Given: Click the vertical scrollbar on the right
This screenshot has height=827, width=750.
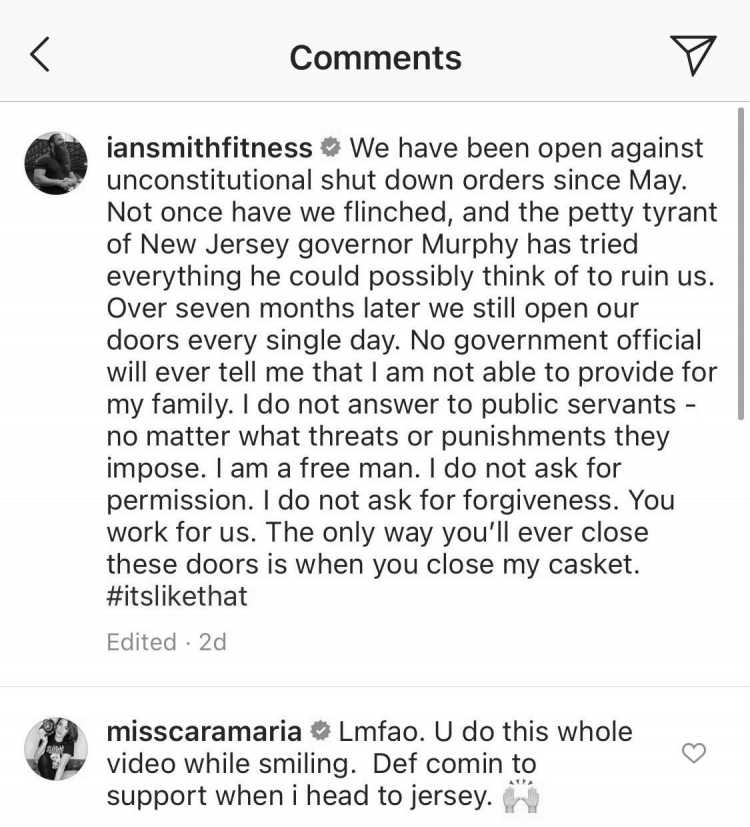Looking at the screenshot, I should (x=741, y=263).
